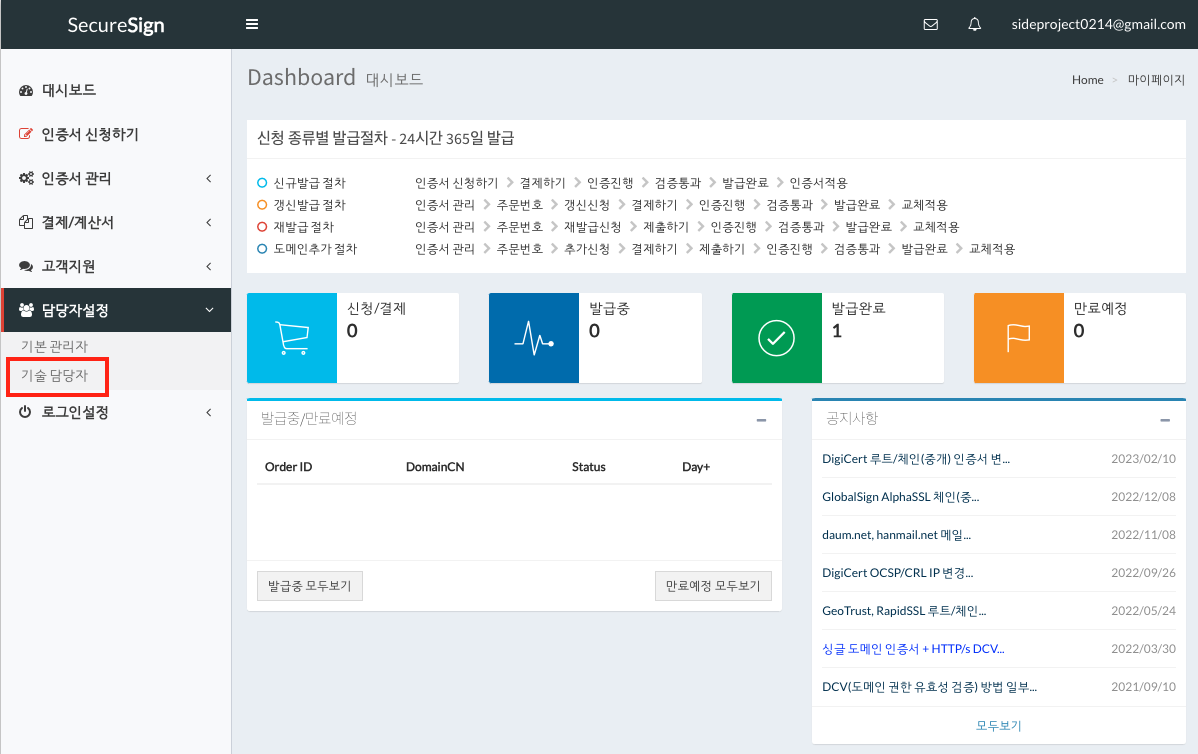Collapse the 담당자설정 submenu chevron
The height and width of the screenshot is (754, 1198).
tap(209, 310)
